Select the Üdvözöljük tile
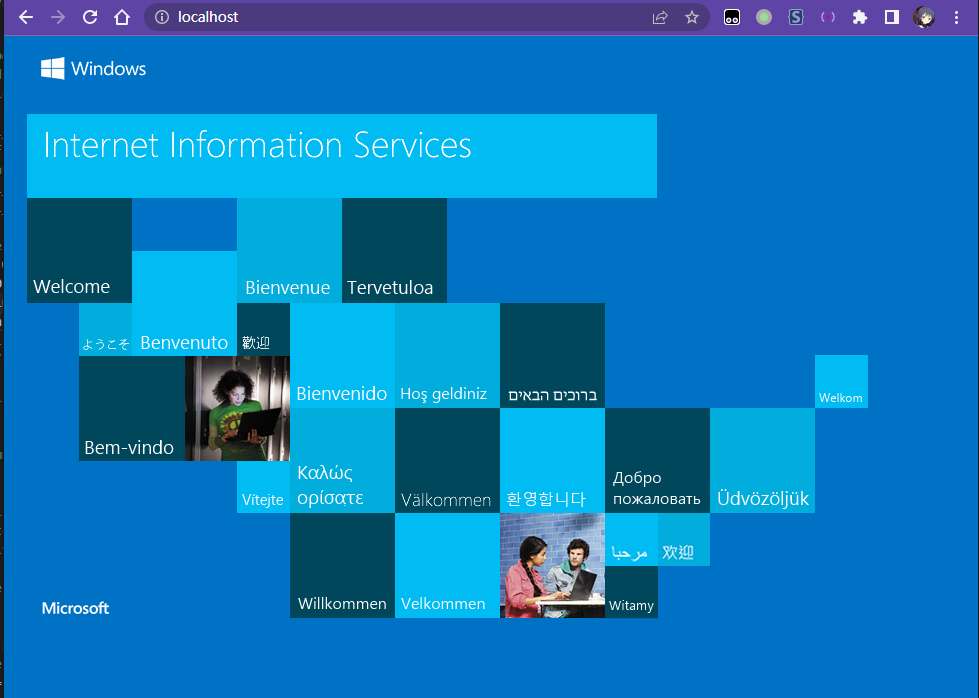This screenshot has width=979, height=698. [762, 461]
